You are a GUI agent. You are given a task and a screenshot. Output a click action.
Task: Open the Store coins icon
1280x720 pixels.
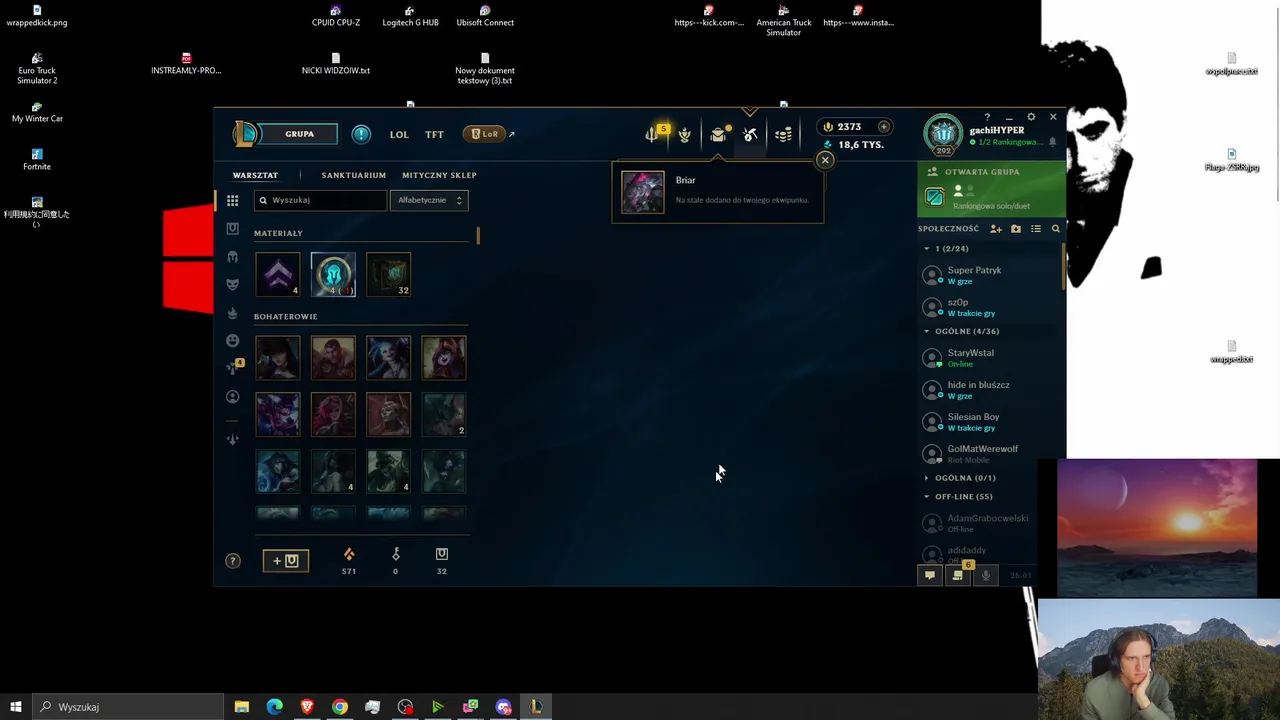click(x=783, y=135)
